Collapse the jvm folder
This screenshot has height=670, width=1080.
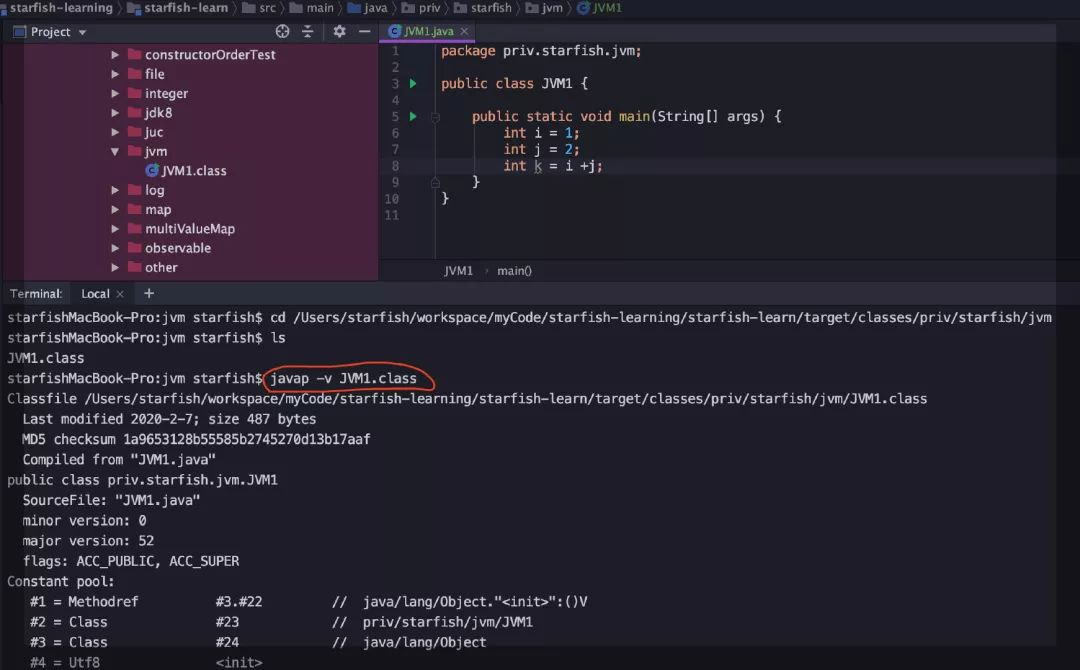tap(115, 151)
